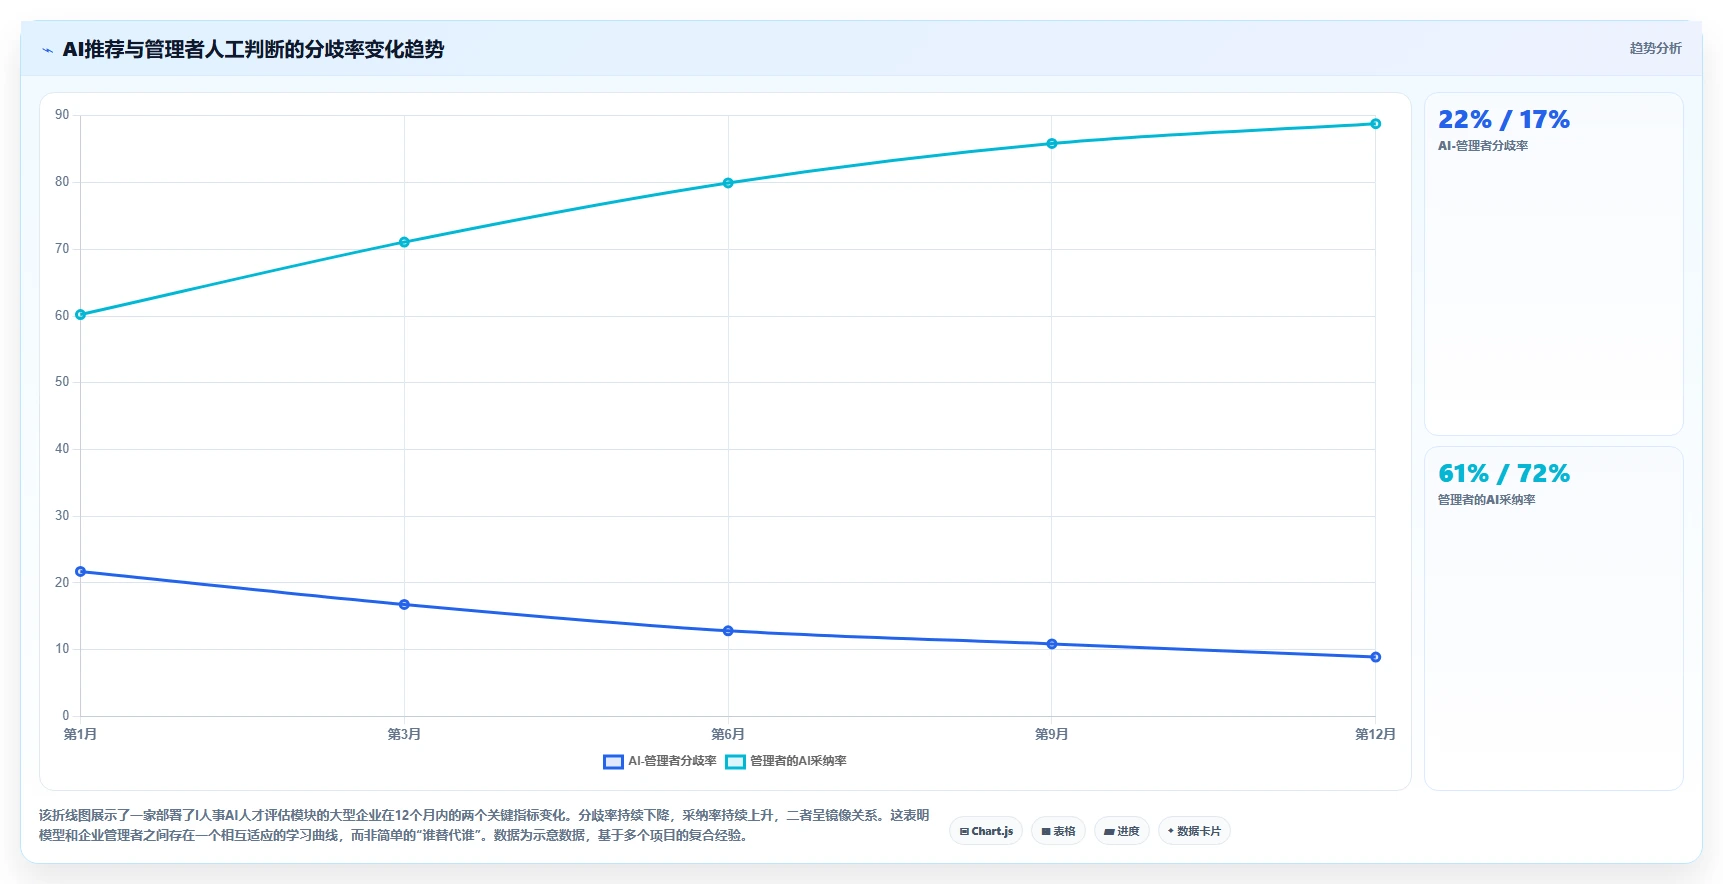
Task: Select cyan data point at 第6月
Action: click(x=728, y=183)
